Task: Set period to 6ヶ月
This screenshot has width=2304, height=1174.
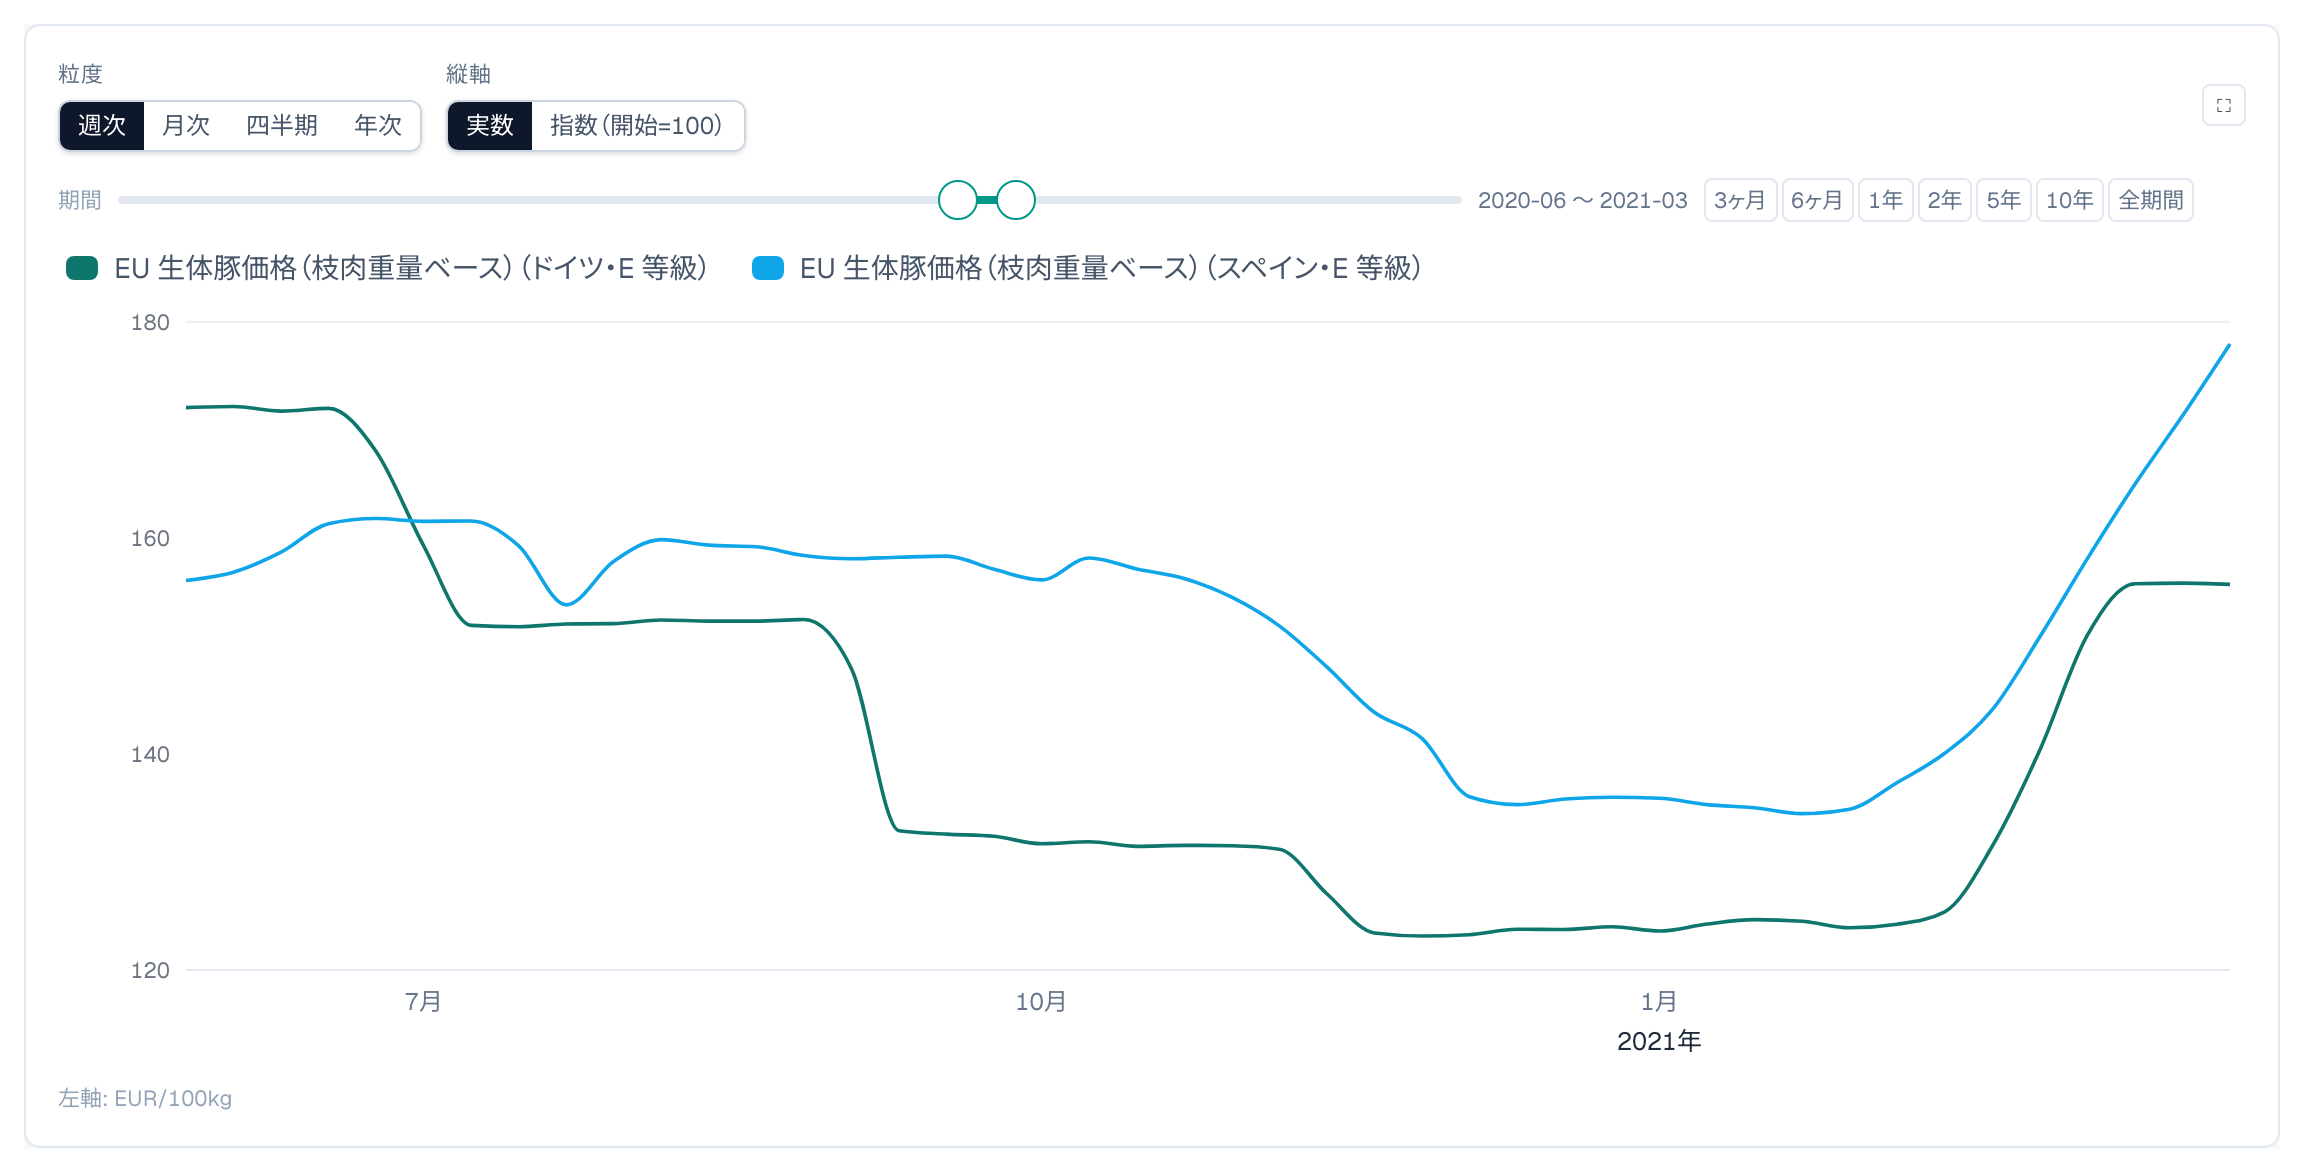Action: [1817, 200]
